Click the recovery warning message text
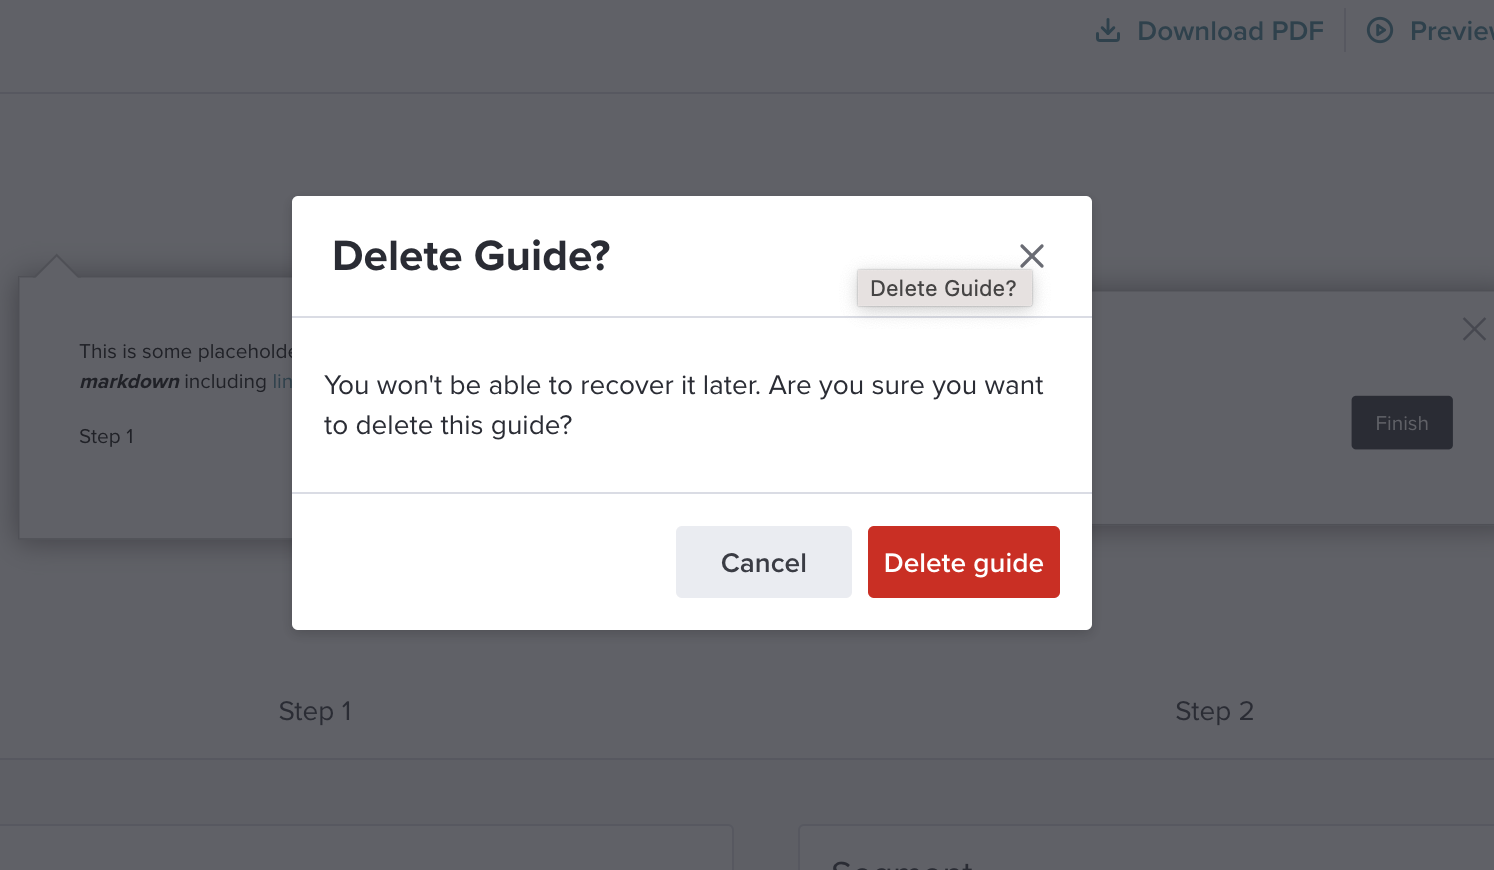The width and height of the screenshot is (1494, 870). point(683,405)
